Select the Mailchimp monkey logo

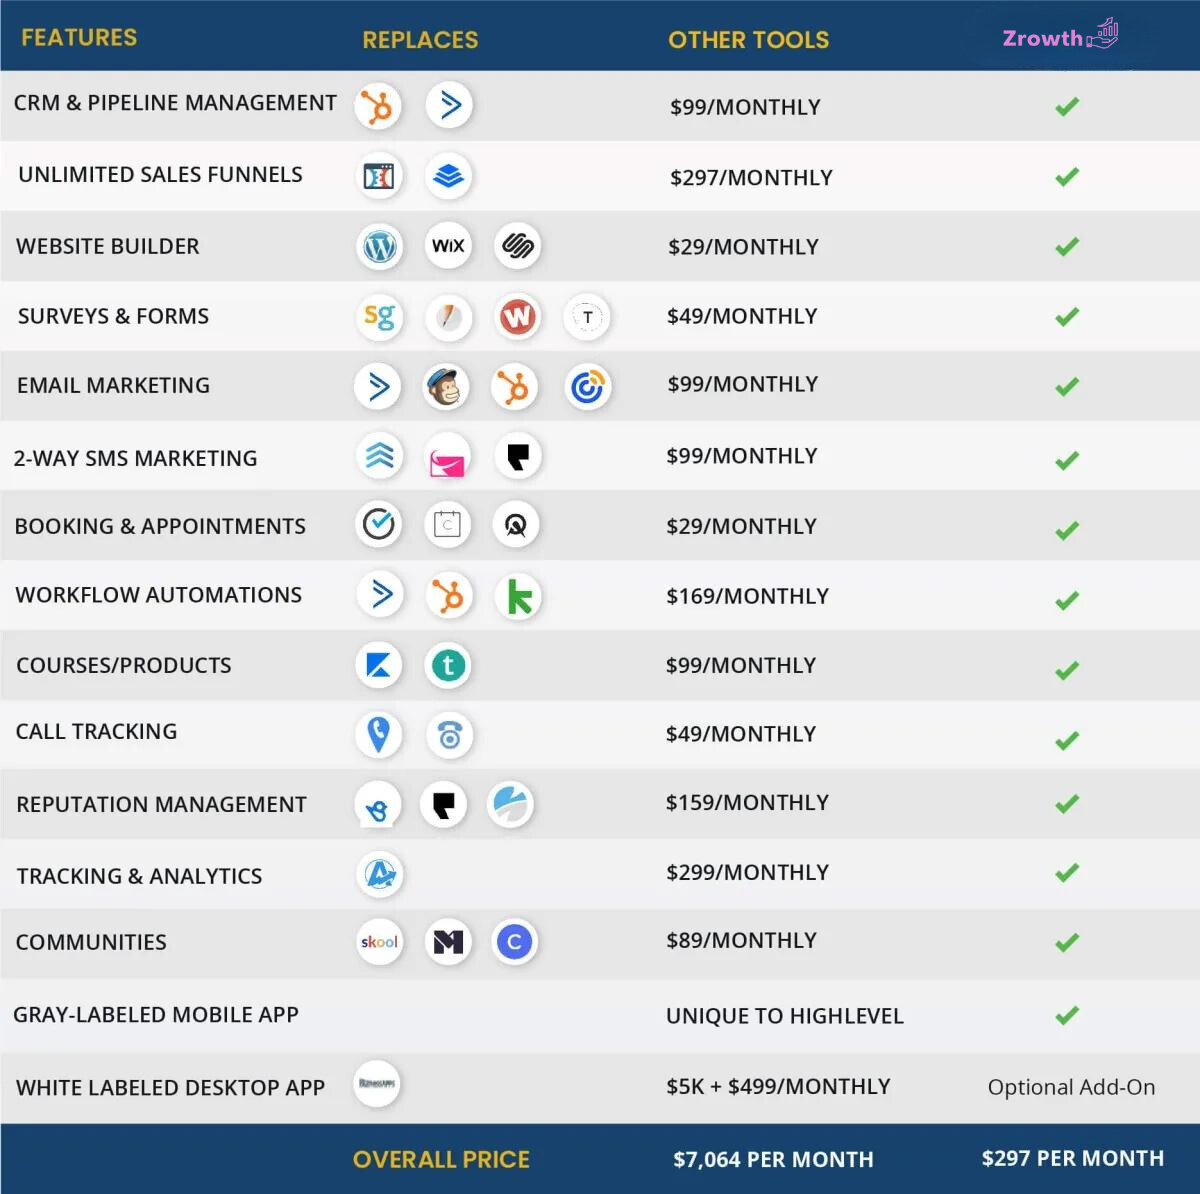pos(446,387)
